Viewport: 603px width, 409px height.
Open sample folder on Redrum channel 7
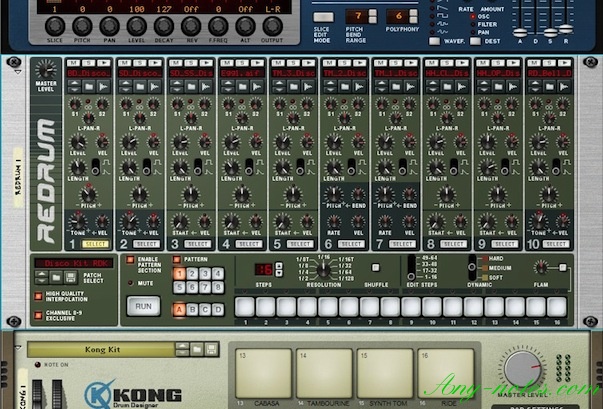(x=396, y=87)
